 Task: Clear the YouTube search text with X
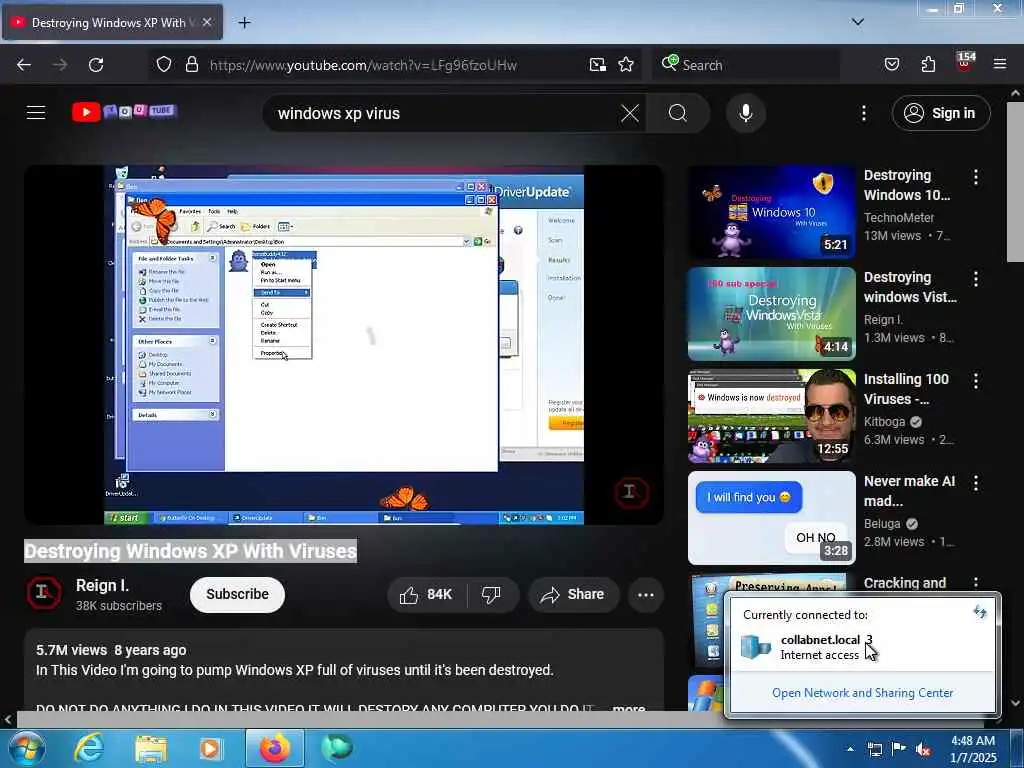coord(630,113)
